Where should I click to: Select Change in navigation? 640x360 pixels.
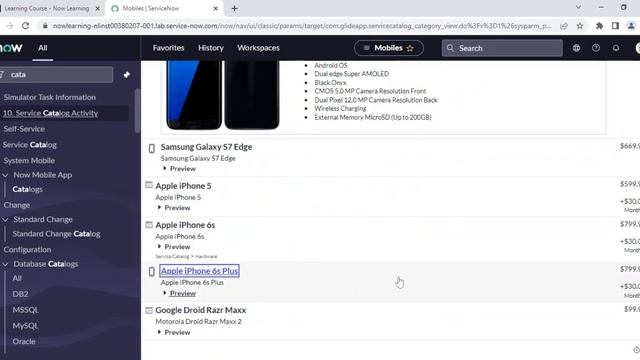tap(17, 205)
